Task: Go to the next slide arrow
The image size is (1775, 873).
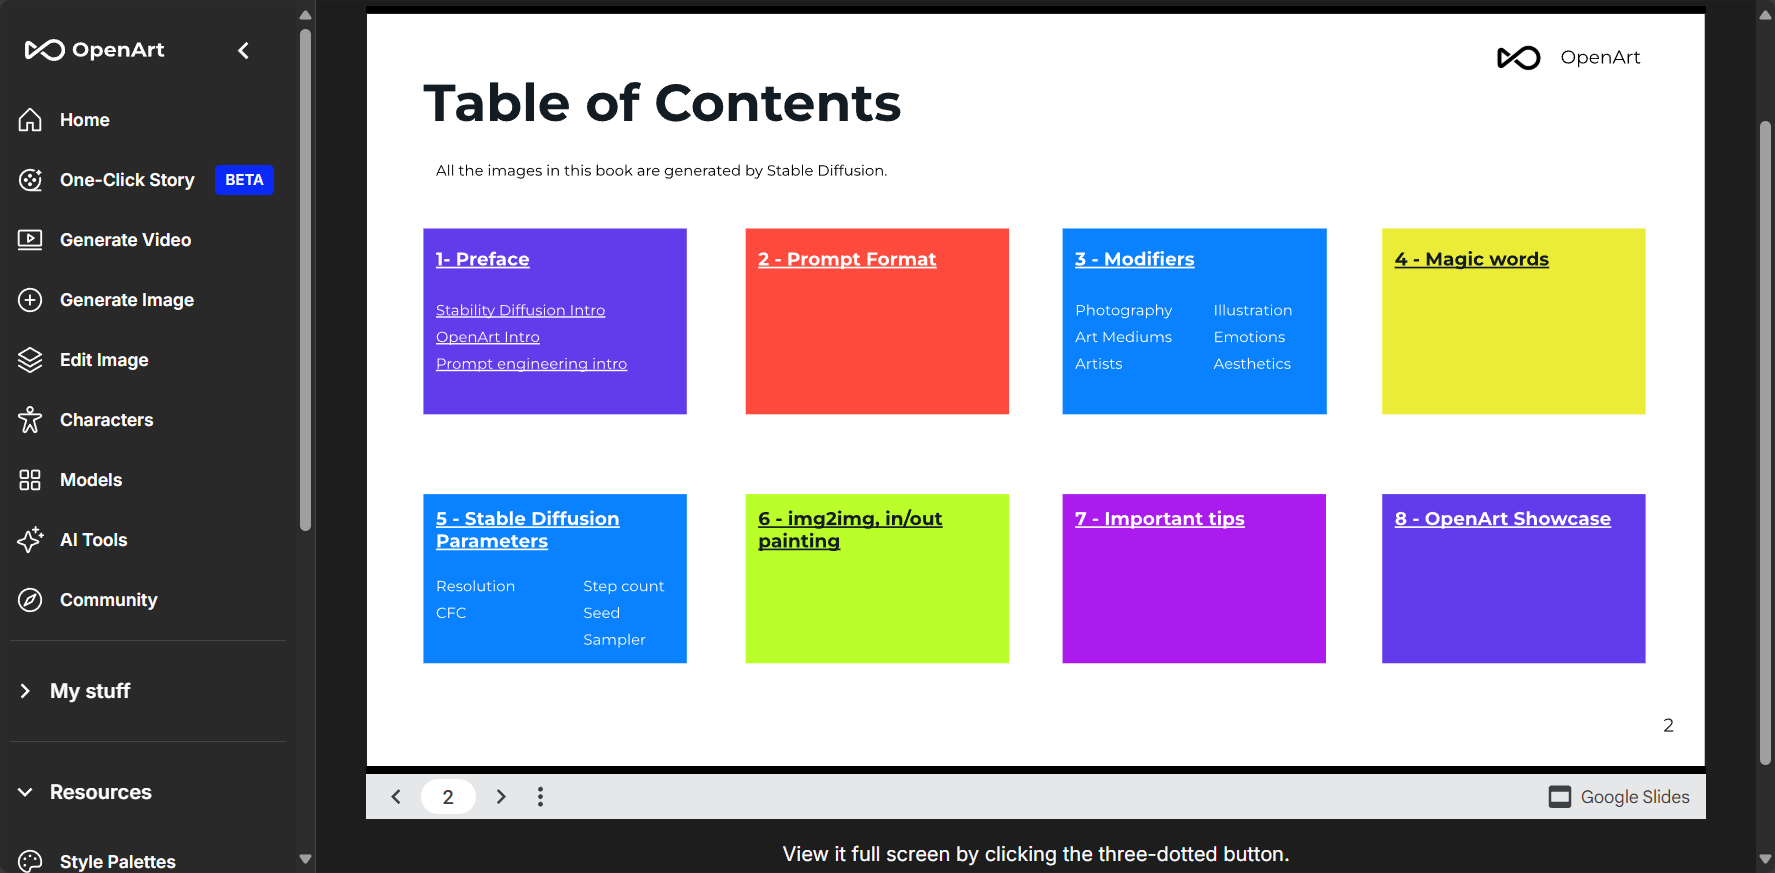Action: pos(501,797)
